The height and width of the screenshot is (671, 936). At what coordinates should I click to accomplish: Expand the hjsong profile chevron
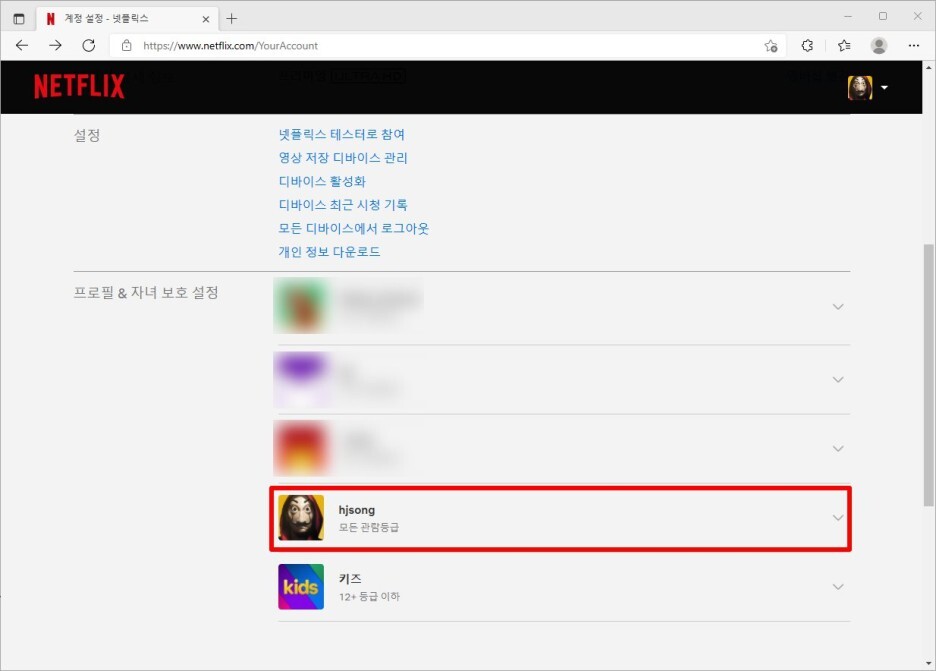click(838, 518)
